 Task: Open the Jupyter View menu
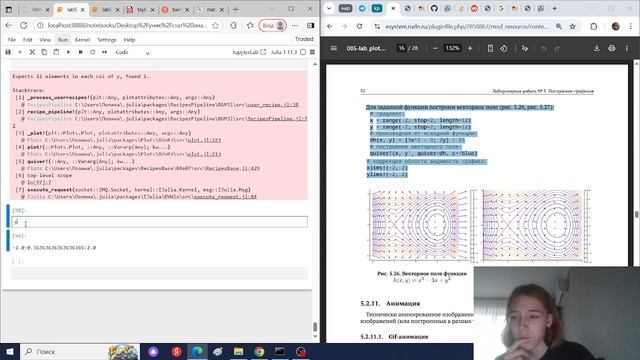coord(45,40)
